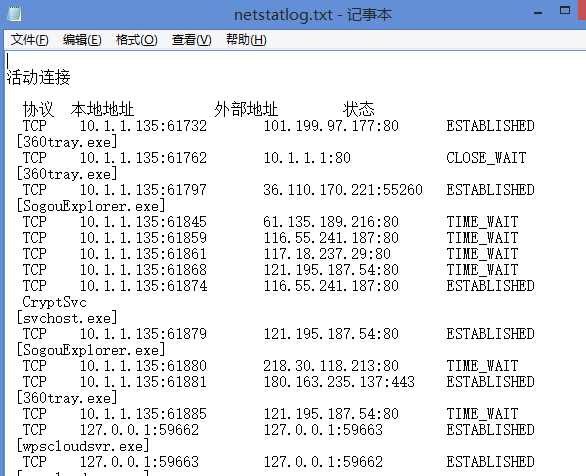Open the 格式(O) menu
Screen dimensions: 586x476
click(137, 40)
